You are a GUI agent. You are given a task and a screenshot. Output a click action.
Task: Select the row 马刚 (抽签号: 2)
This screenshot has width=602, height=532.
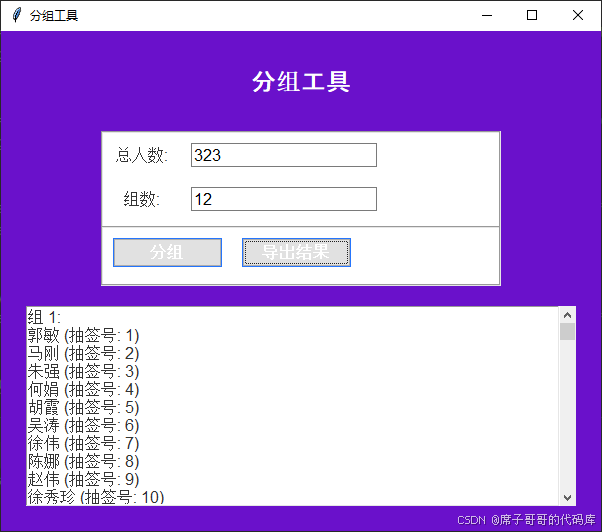pyautogui.click(x=83, y=353)
